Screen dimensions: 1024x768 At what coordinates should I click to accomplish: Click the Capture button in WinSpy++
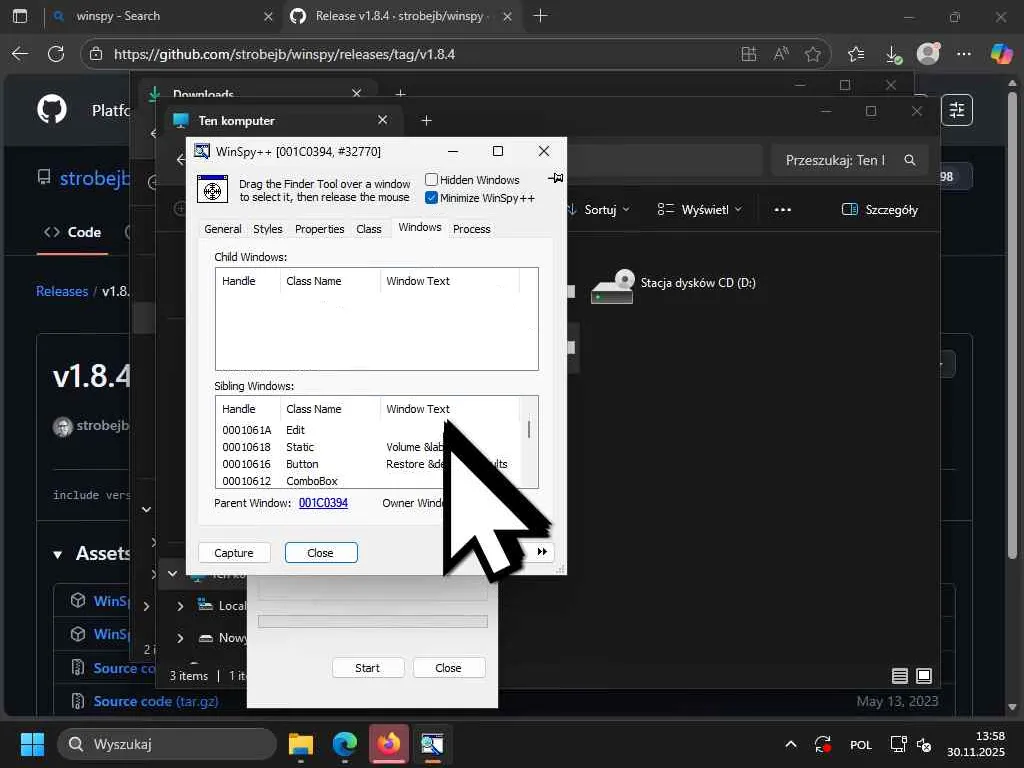point(234,553)
